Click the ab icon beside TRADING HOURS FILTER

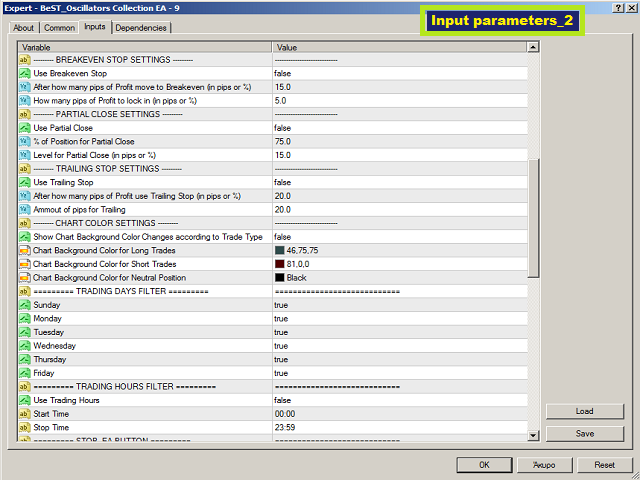25,387
